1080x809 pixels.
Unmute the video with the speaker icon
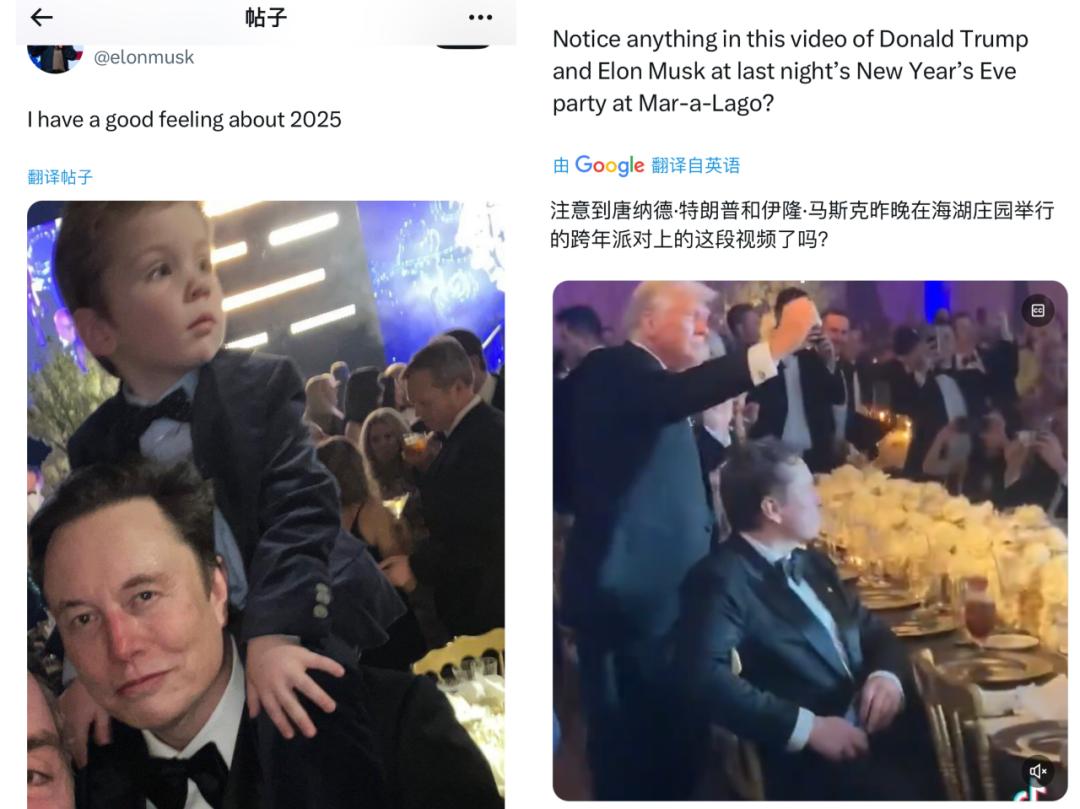(x=1038, y=771)
